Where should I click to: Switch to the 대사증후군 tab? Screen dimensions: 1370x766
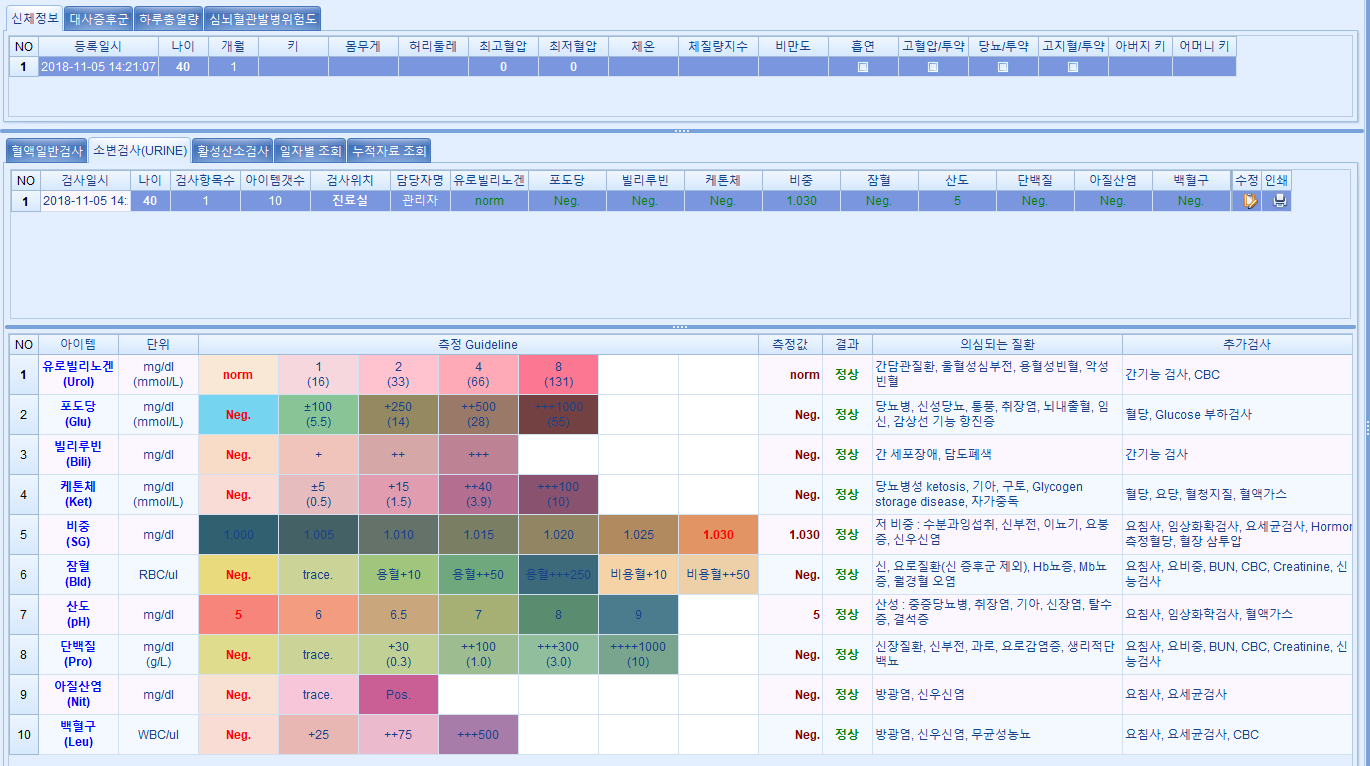click(x=99, y=18)
